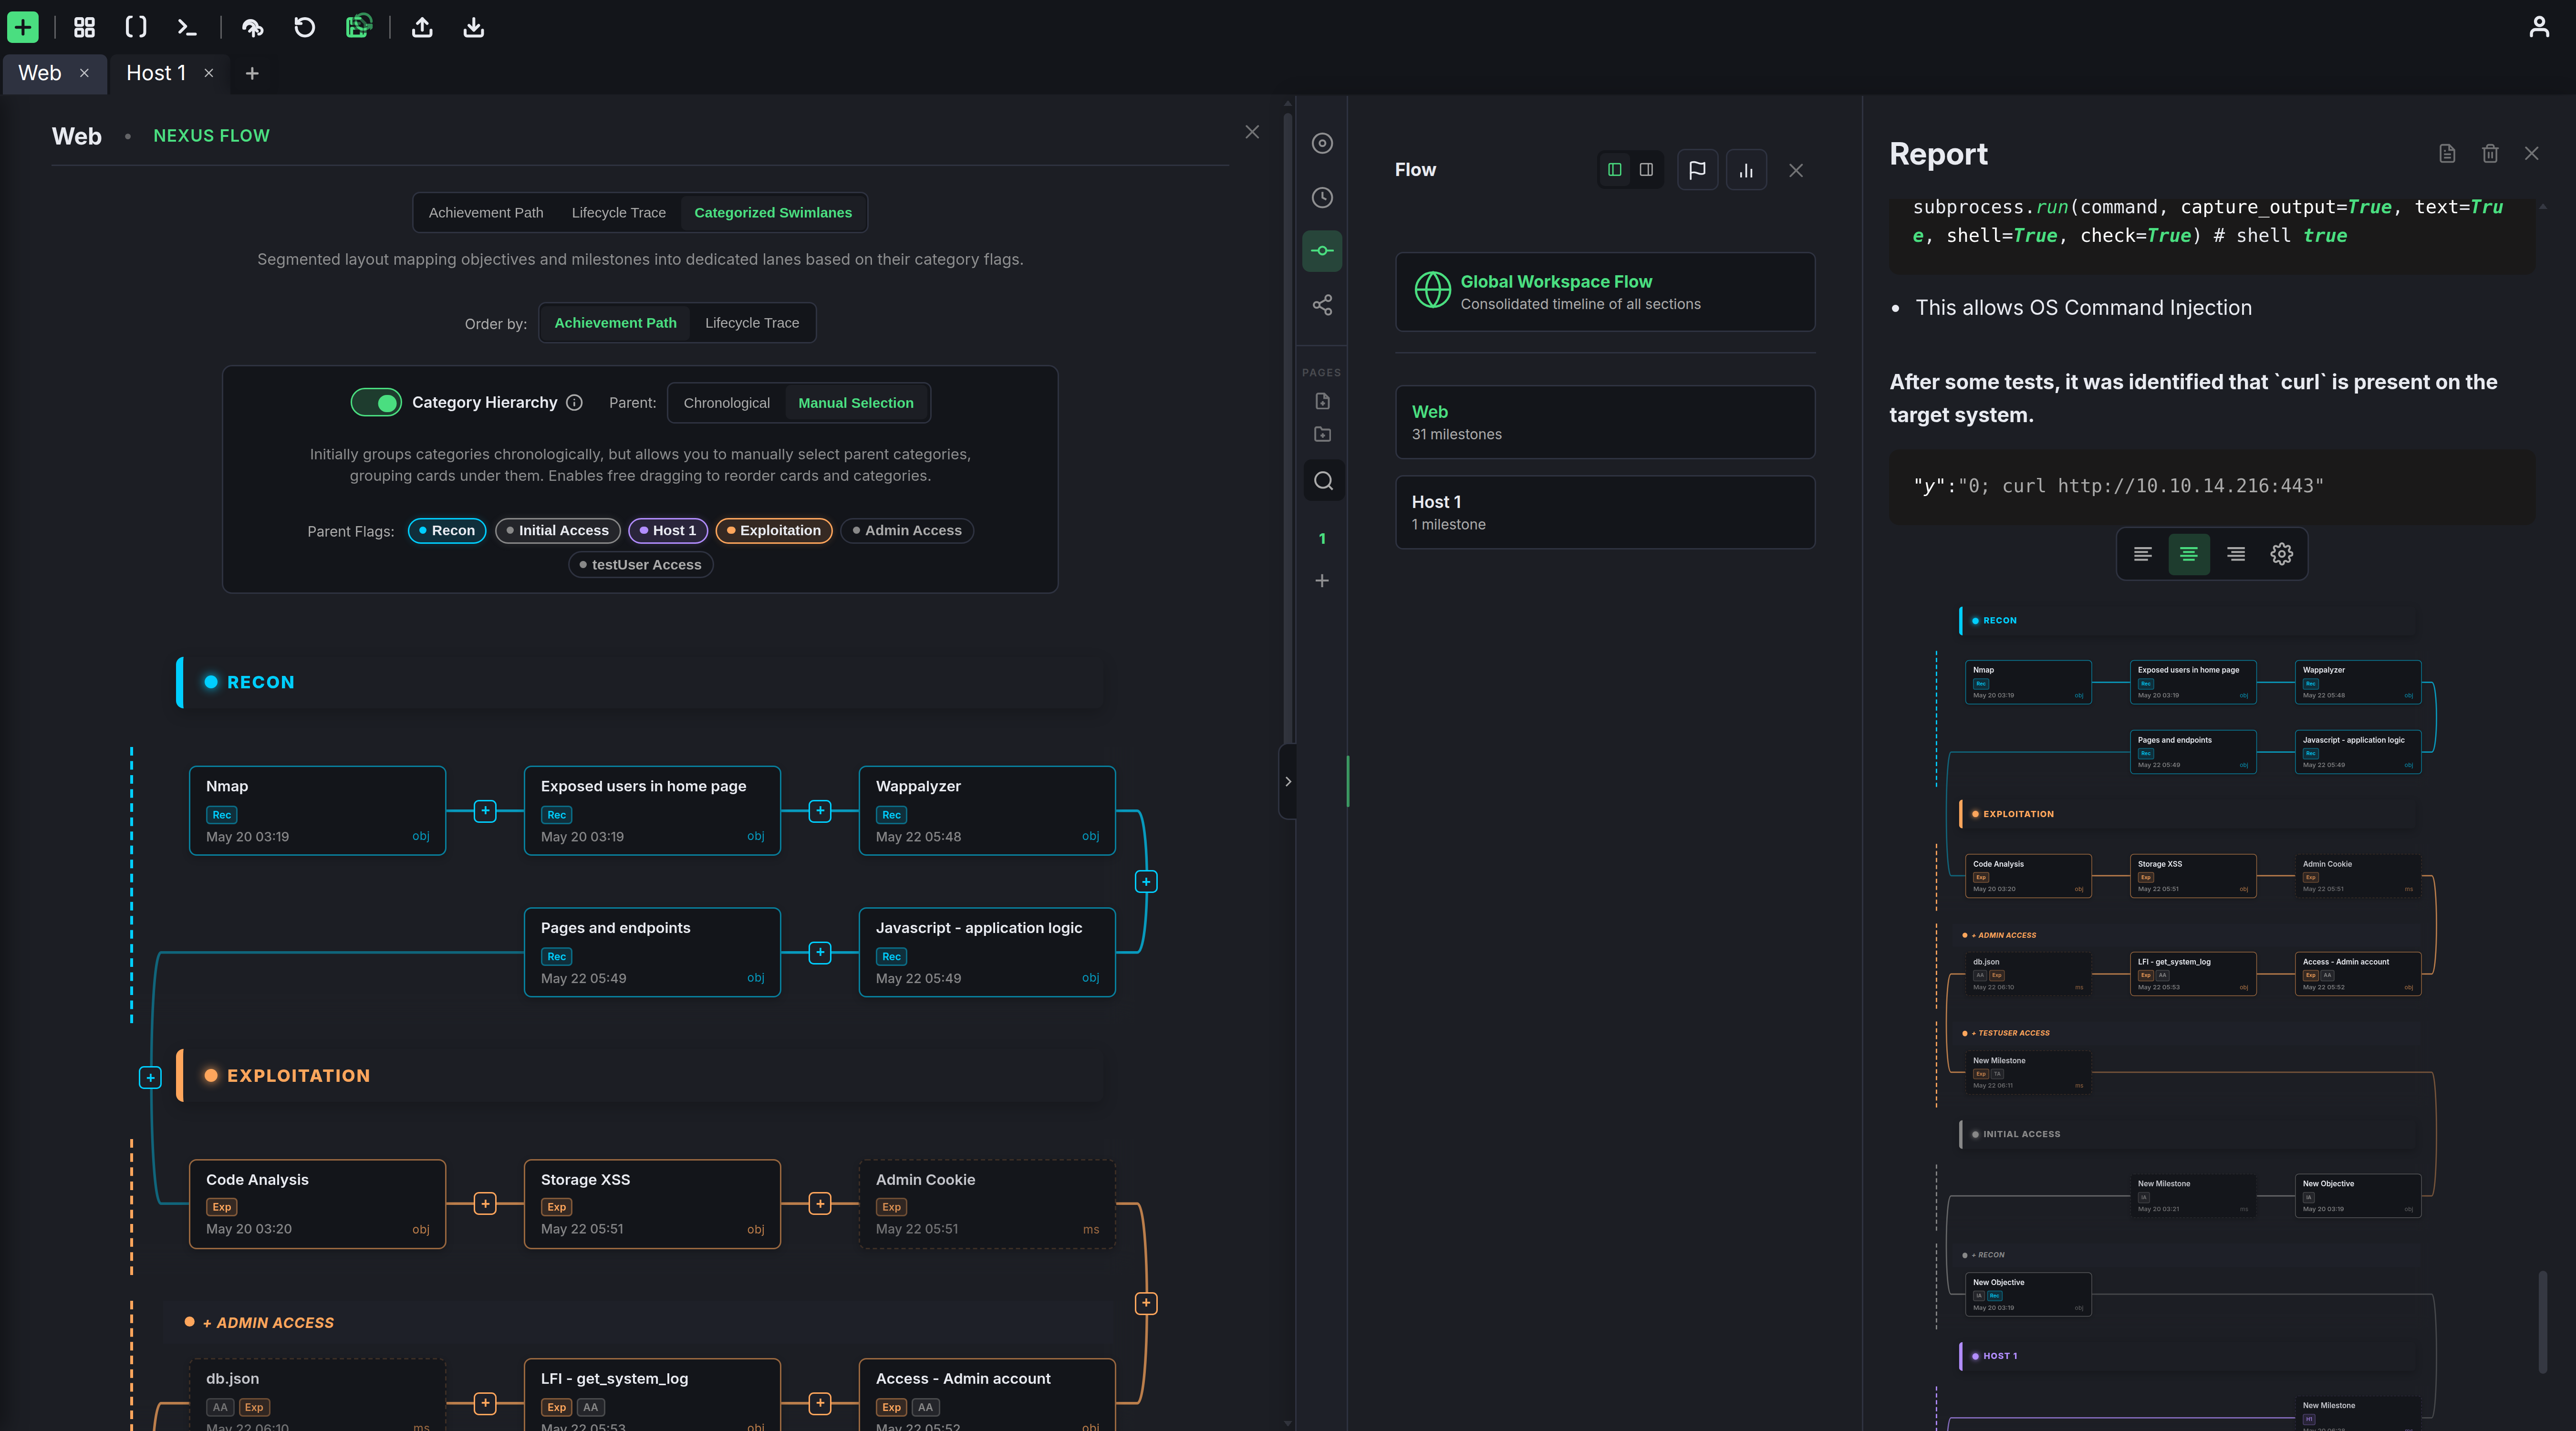2576x1431 pixels.
Task: Click plus connector before Javascript application logic
Action: pyautogui.click(x=820, y=953)
